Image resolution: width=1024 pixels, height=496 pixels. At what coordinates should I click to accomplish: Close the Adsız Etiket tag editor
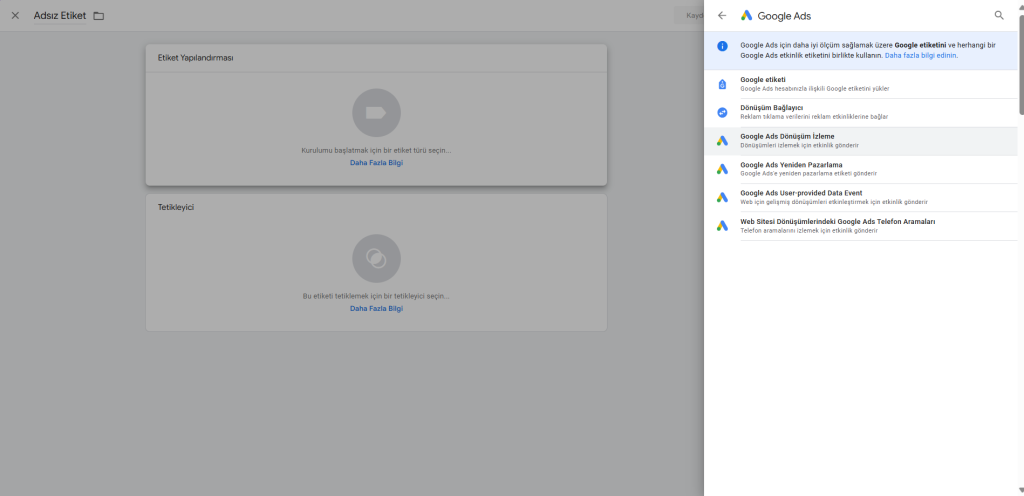[15, 16]
